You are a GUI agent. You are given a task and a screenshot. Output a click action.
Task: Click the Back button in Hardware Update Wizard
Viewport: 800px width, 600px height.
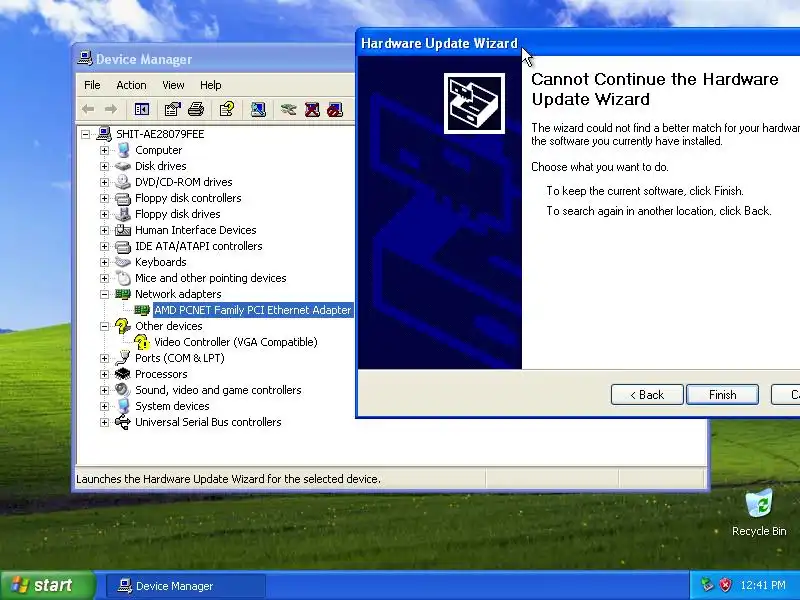click(x=647, y=395)
